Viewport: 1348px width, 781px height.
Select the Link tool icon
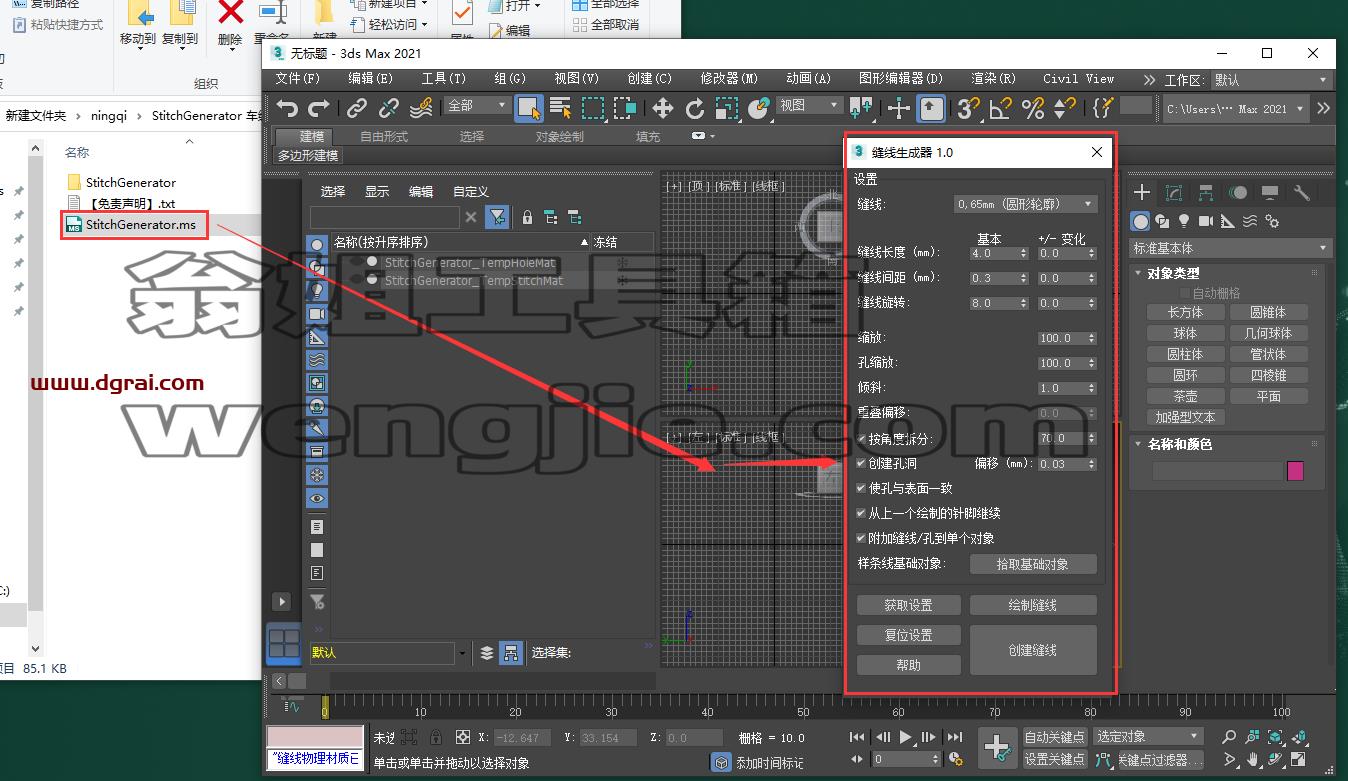(357, 108)
